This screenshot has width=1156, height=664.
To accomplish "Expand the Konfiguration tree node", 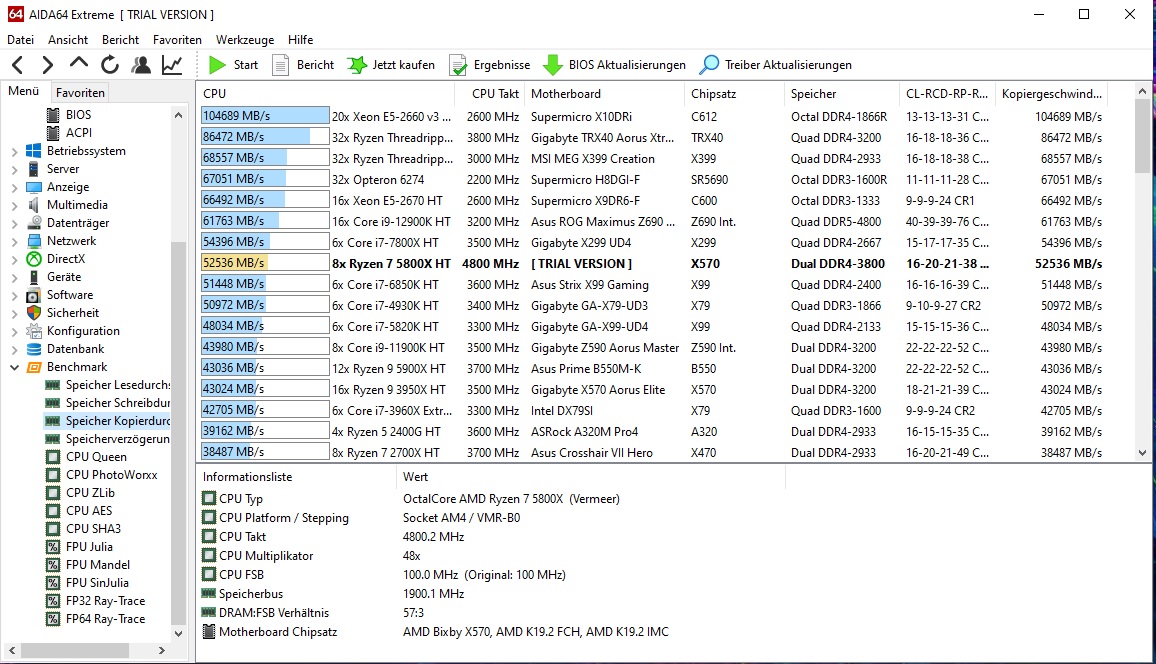I will click(x=14, y=331).
